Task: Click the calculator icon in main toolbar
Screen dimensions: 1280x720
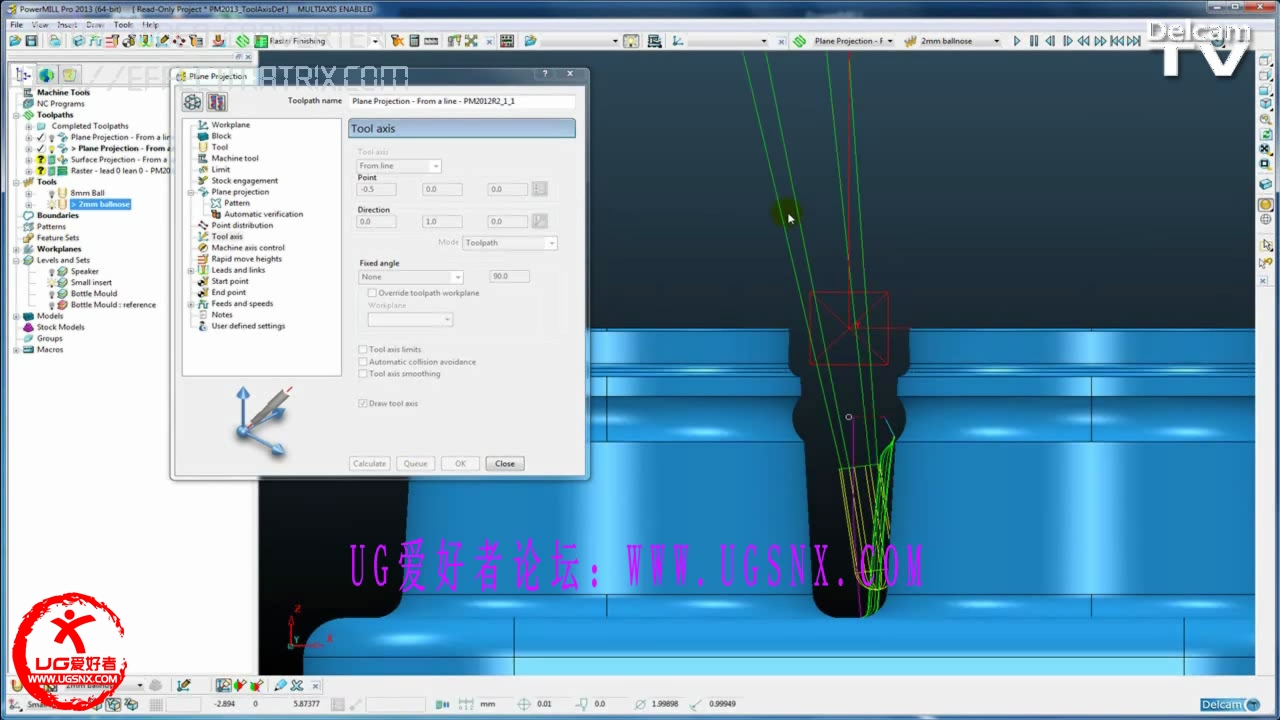Action: click(414, 41)
